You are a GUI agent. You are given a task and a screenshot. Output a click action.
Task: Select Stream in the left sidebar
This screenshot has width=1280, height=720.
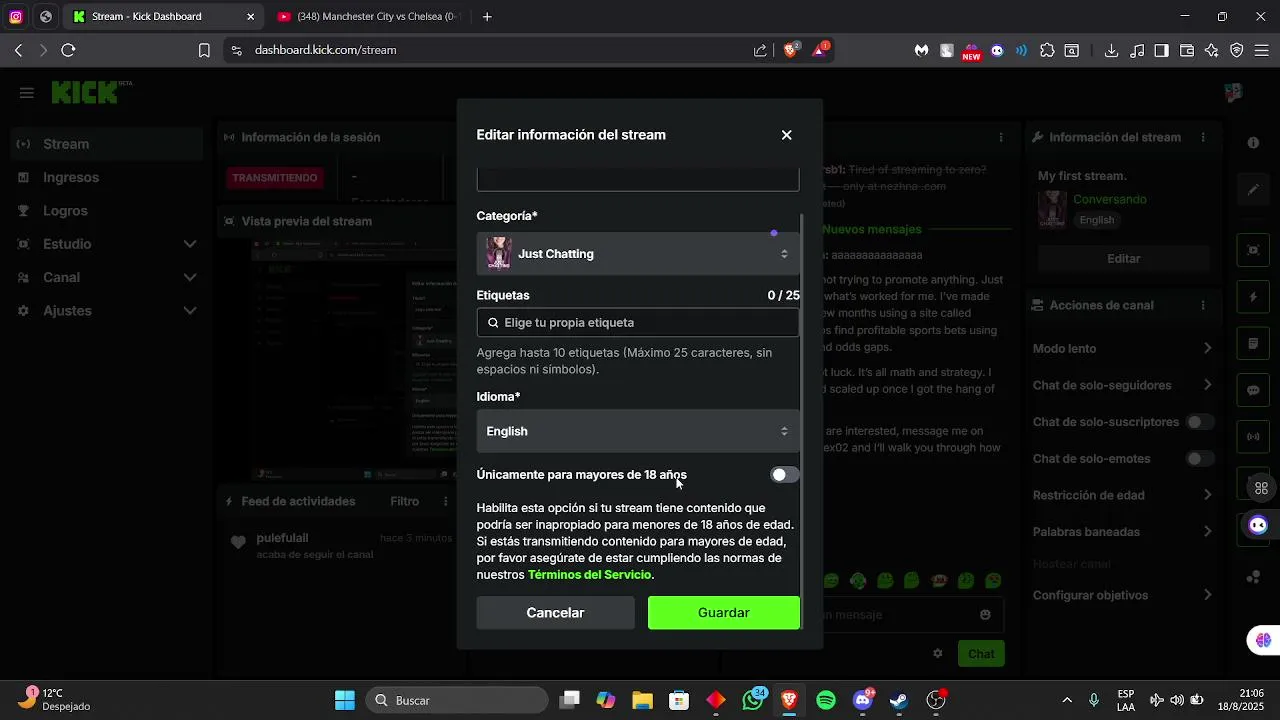pyautogui.click(x=108, y=144)
